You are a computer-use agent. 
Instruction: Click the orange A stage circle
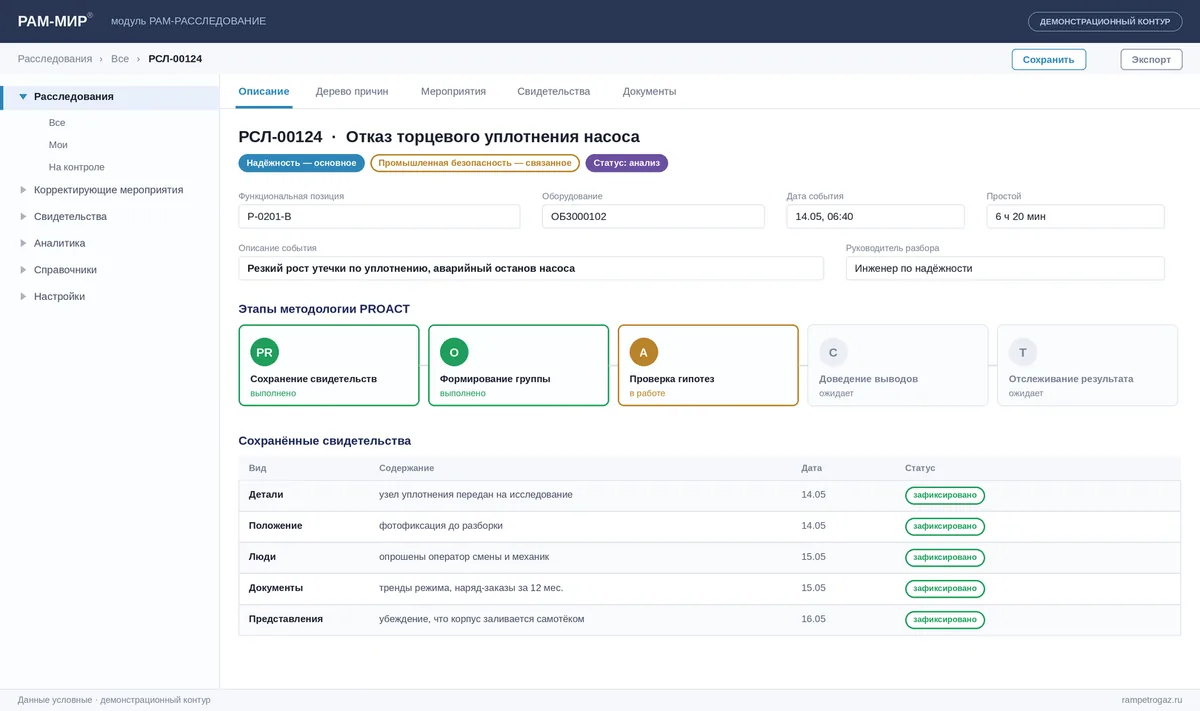643,352
